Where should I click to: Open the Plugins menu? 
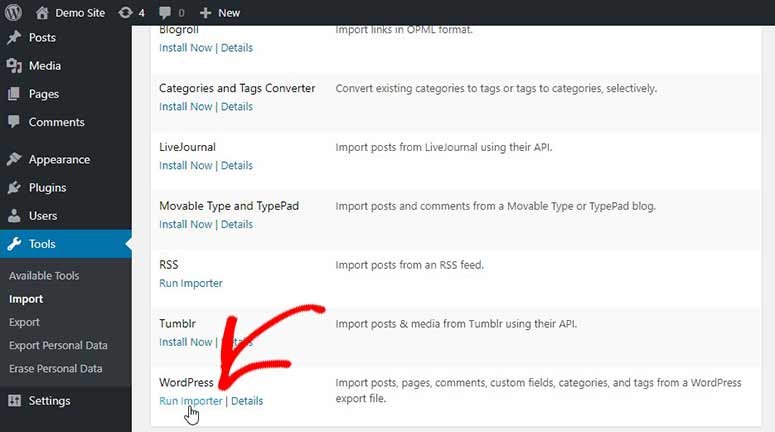click(47, 188)
